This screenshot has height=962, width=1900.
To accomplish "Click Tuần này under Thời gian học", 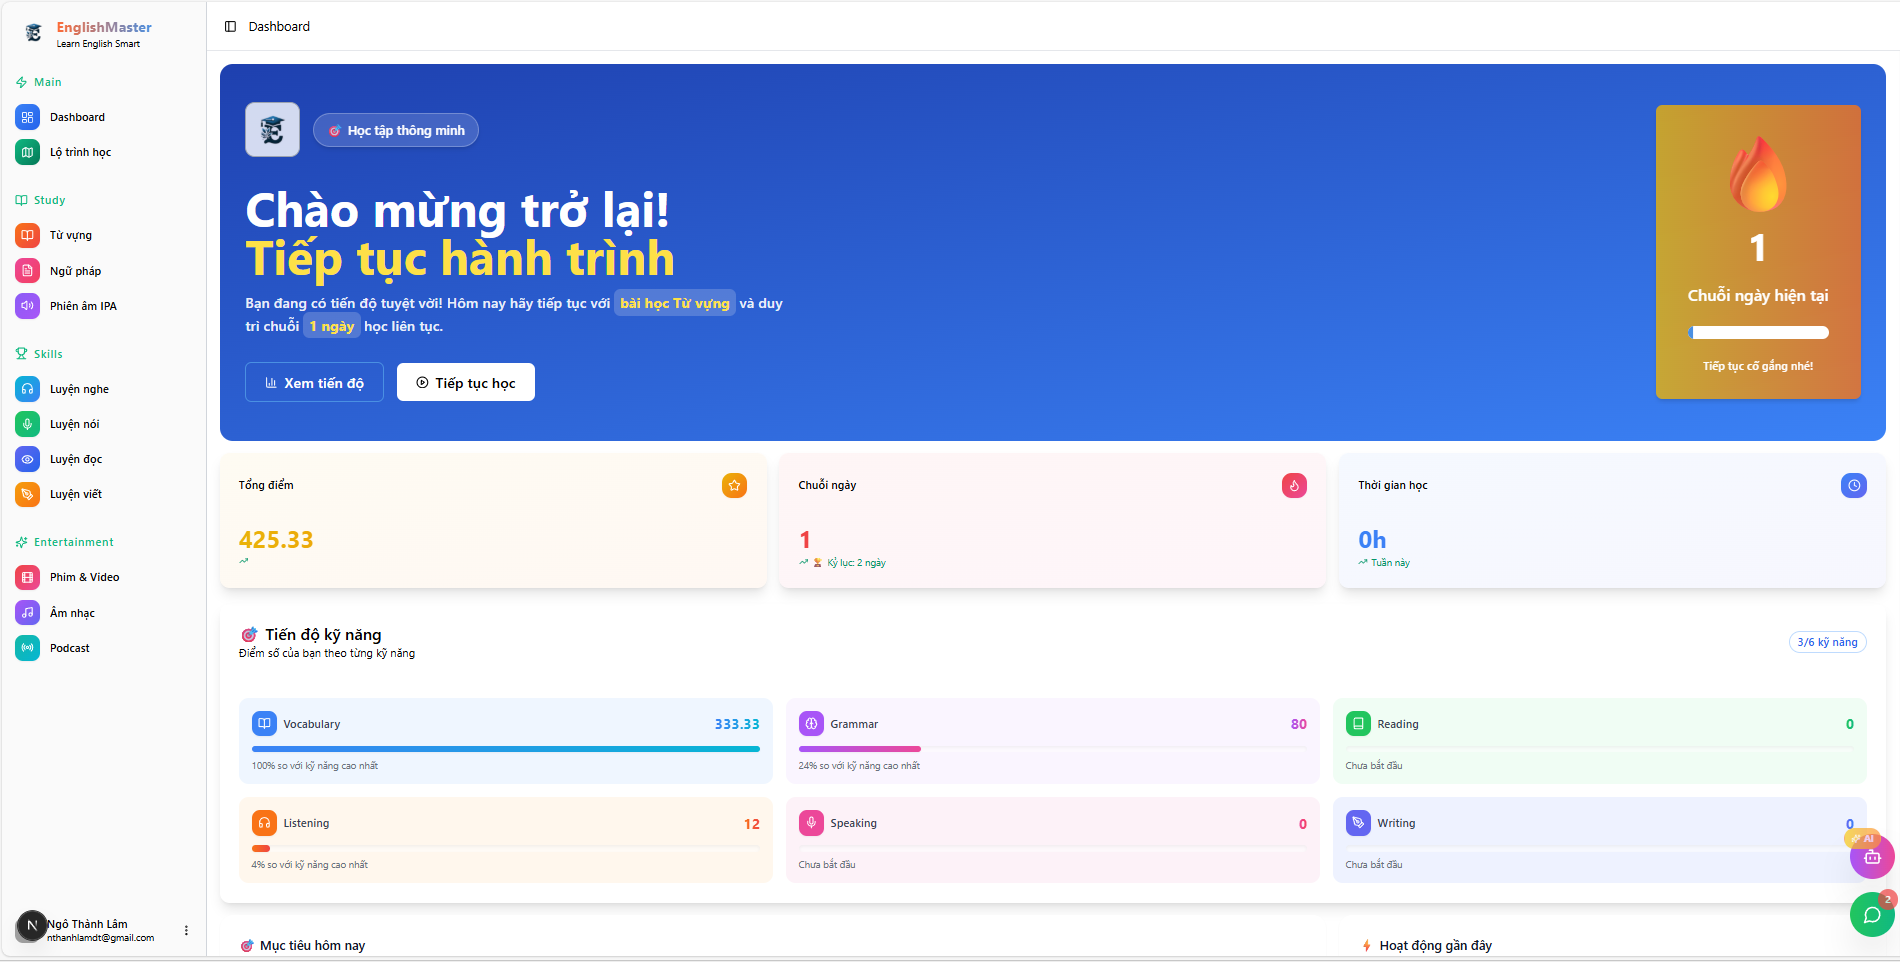I will coord(1390,563).
